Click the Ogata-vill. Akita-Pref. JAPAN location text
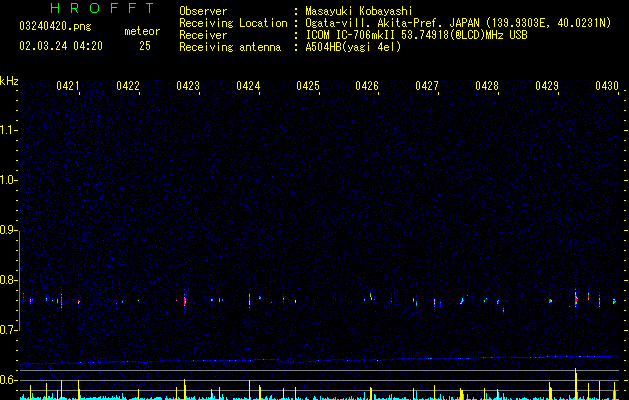629x400 pixels. pos(458,23)
